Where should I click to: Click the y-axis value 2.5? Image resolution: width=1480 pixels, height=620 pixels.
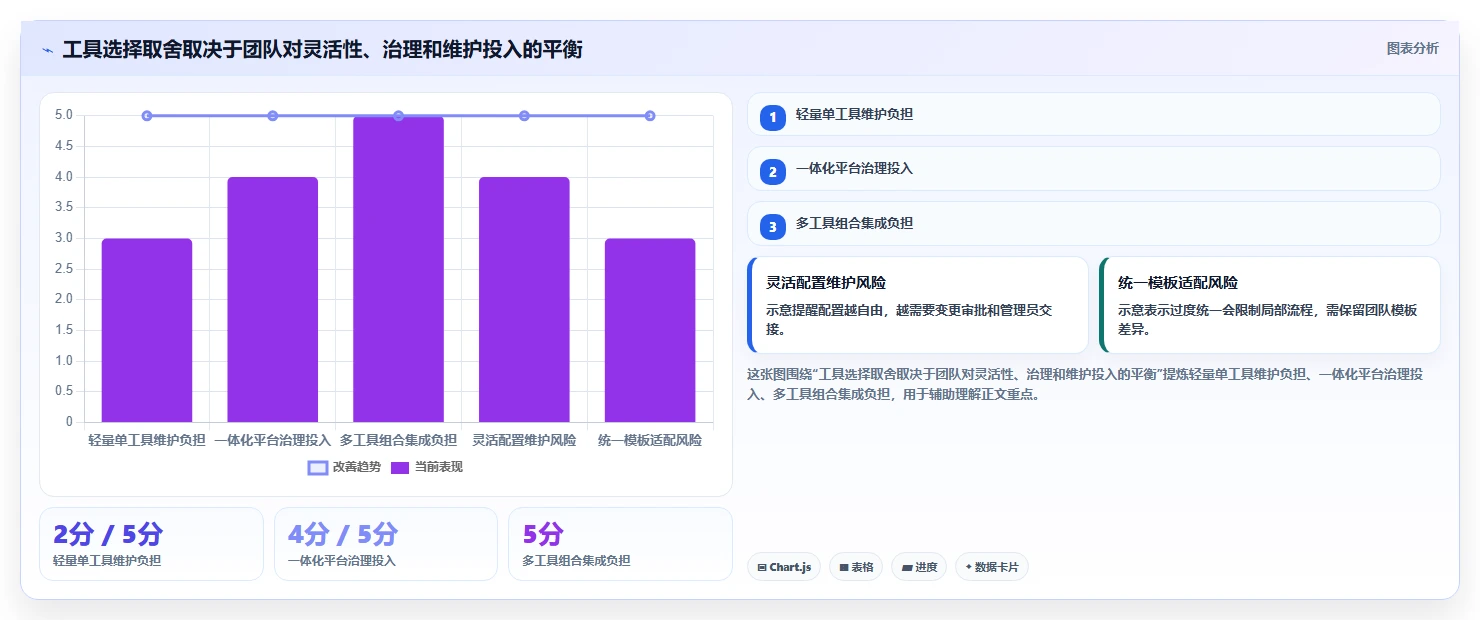64,269
